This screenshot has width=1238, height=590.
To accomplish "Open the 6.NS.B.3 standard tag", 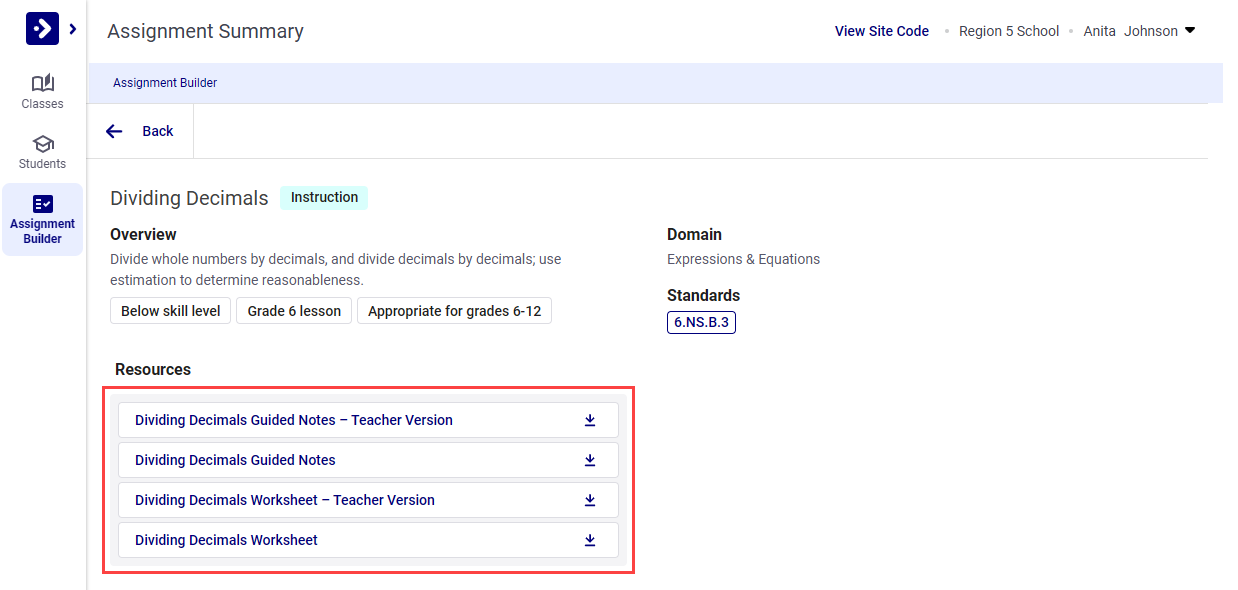I will (701, 322).
